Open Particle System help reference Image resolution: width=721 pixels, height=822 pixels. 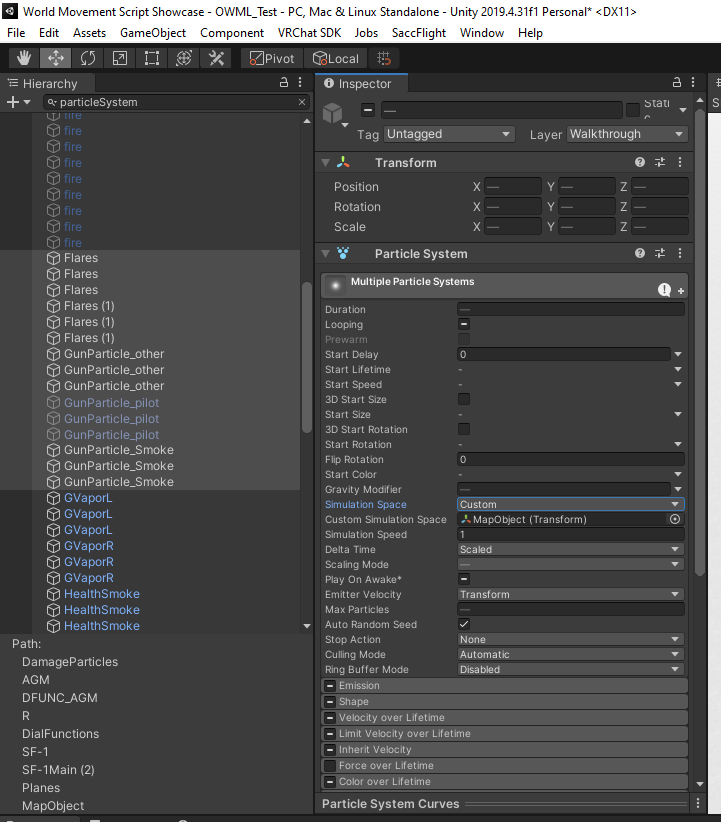click(x=640, y=253)
